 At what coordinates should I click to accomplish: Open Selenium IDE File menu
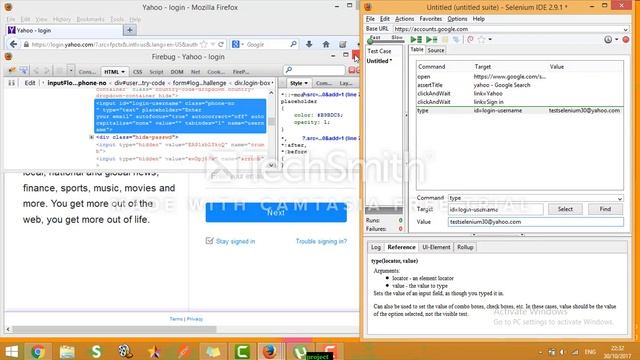[x=370, y=19]
